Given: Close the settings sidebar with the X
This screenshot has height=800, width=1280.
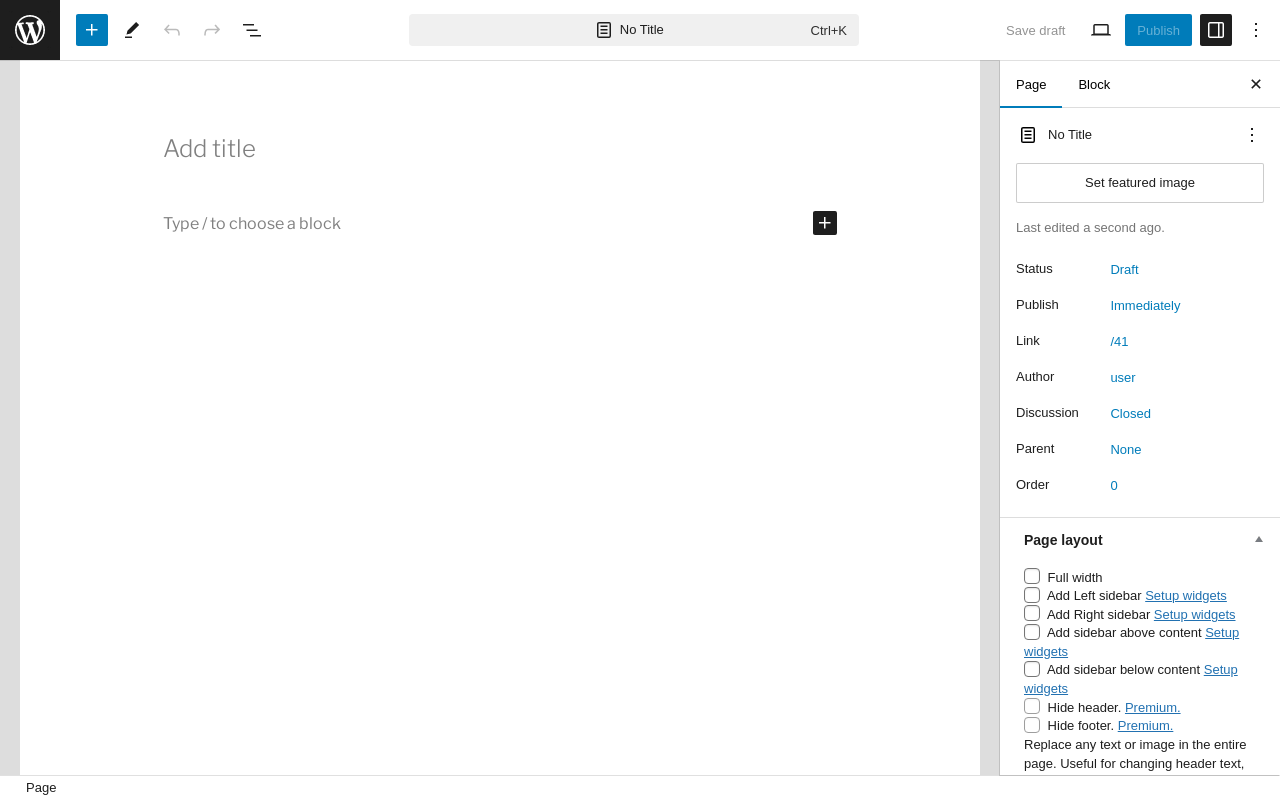Looking at the screenshot, I should tap(1256, 84).
